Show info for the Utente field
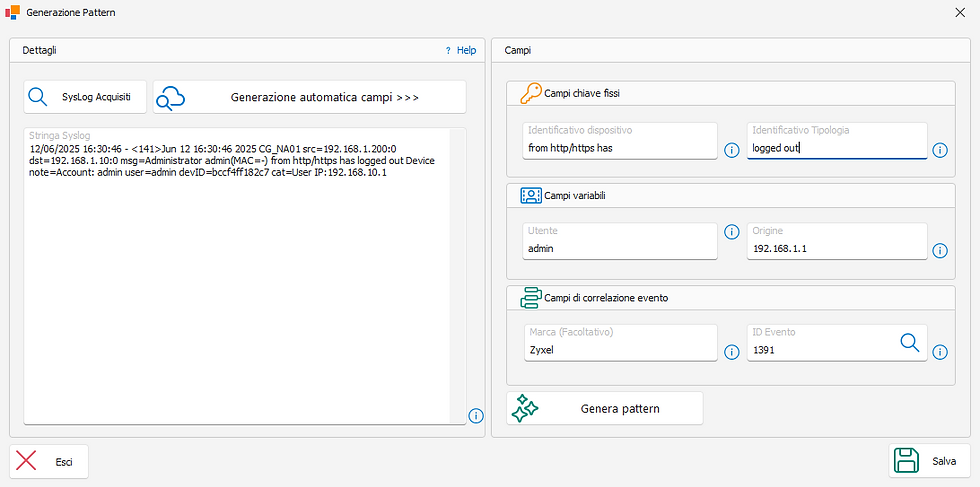This screenshot has height=487, width=980. tap(731, 232)
